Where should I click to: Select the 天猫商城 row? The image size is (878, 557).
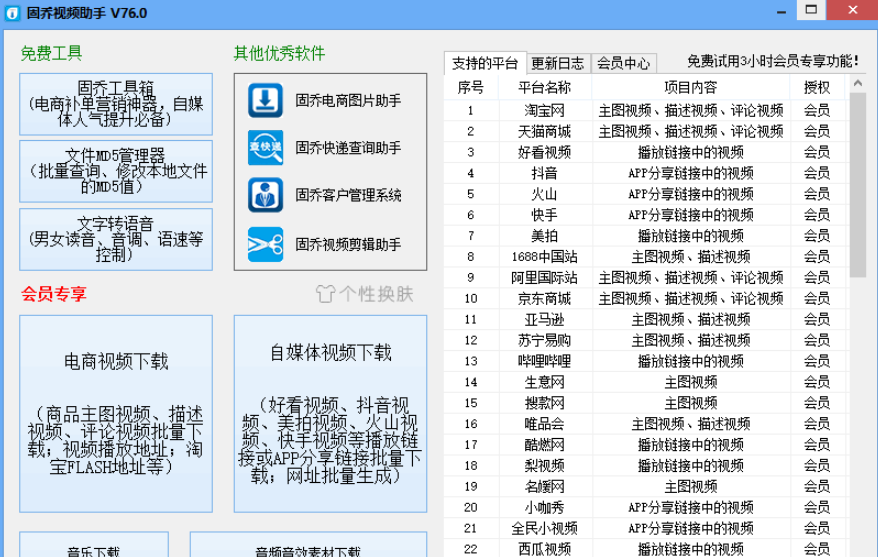click(x=647, y=132)
